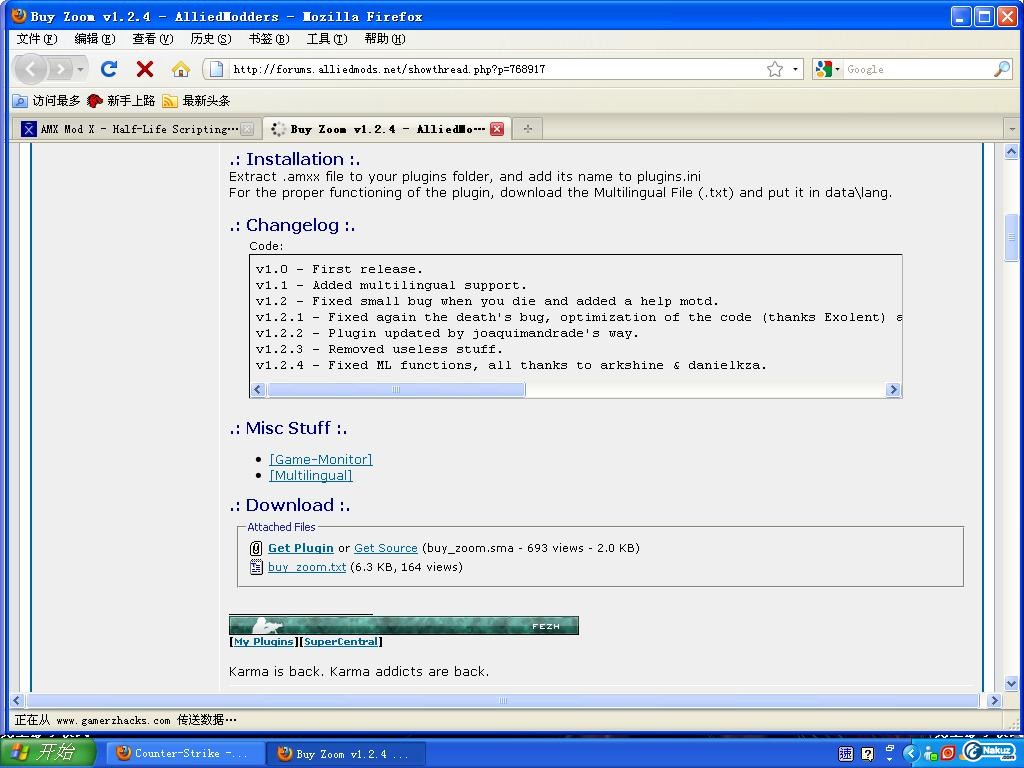Open the list all tabs dropdown
The height and width of the screenshot is (768, 1024).
pyautogui.click(x=1011, y=129)
